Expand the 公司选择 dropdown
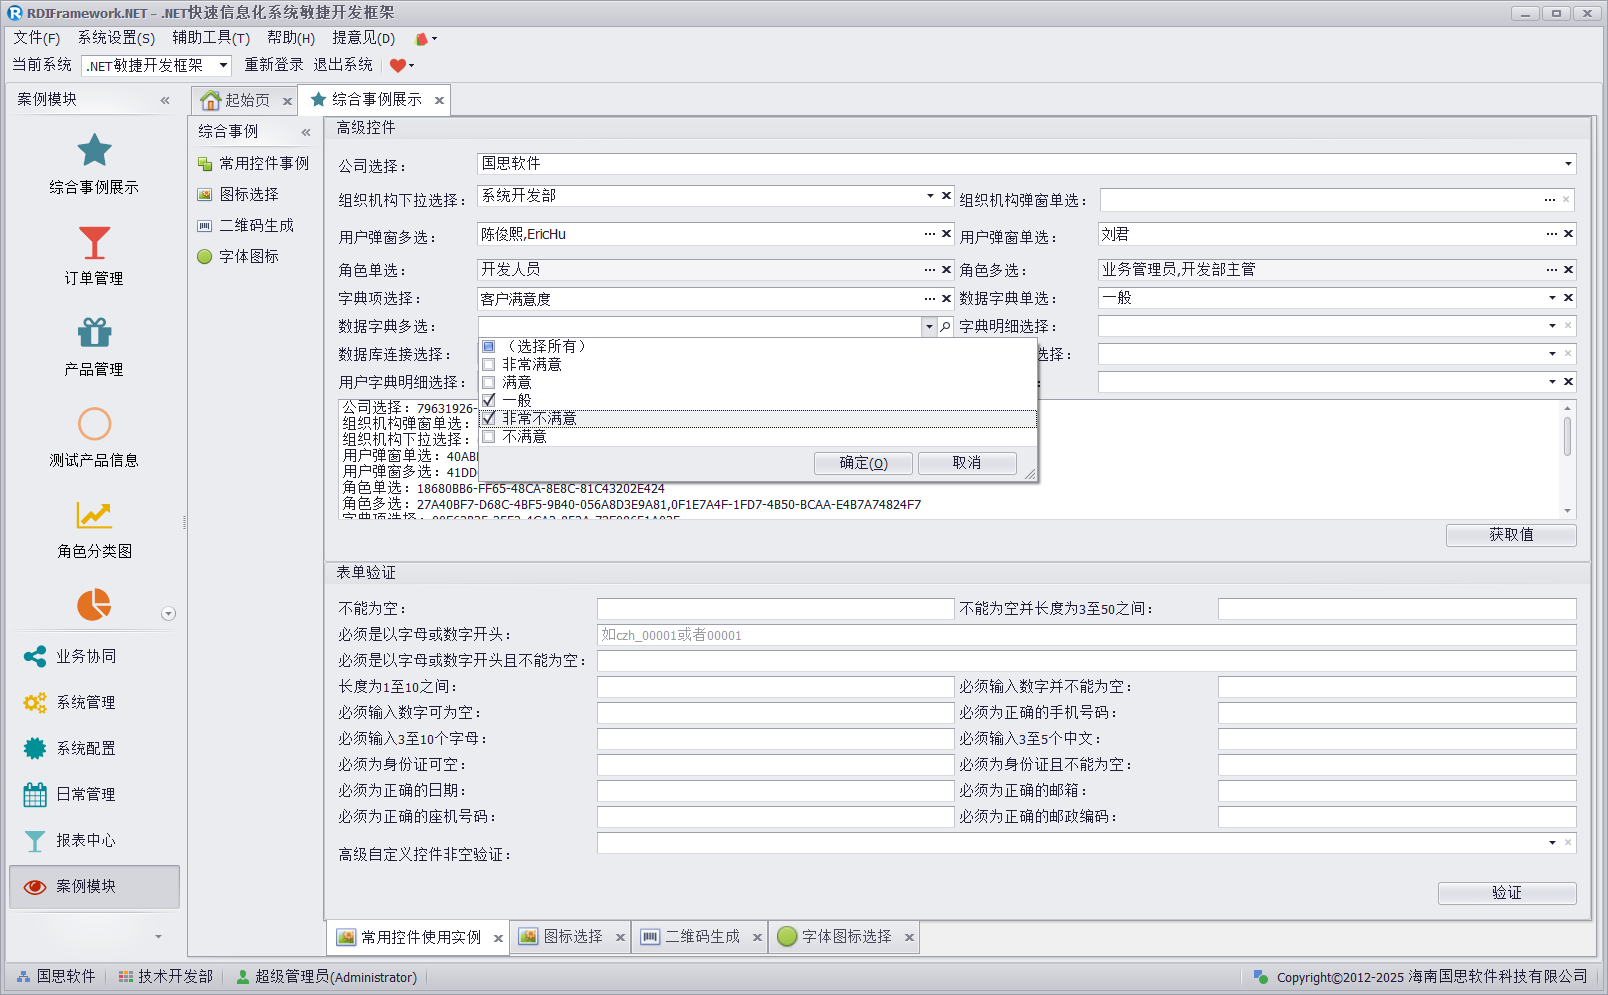The width and height of the screenshot is (1608, 995). pos(1567,164)
